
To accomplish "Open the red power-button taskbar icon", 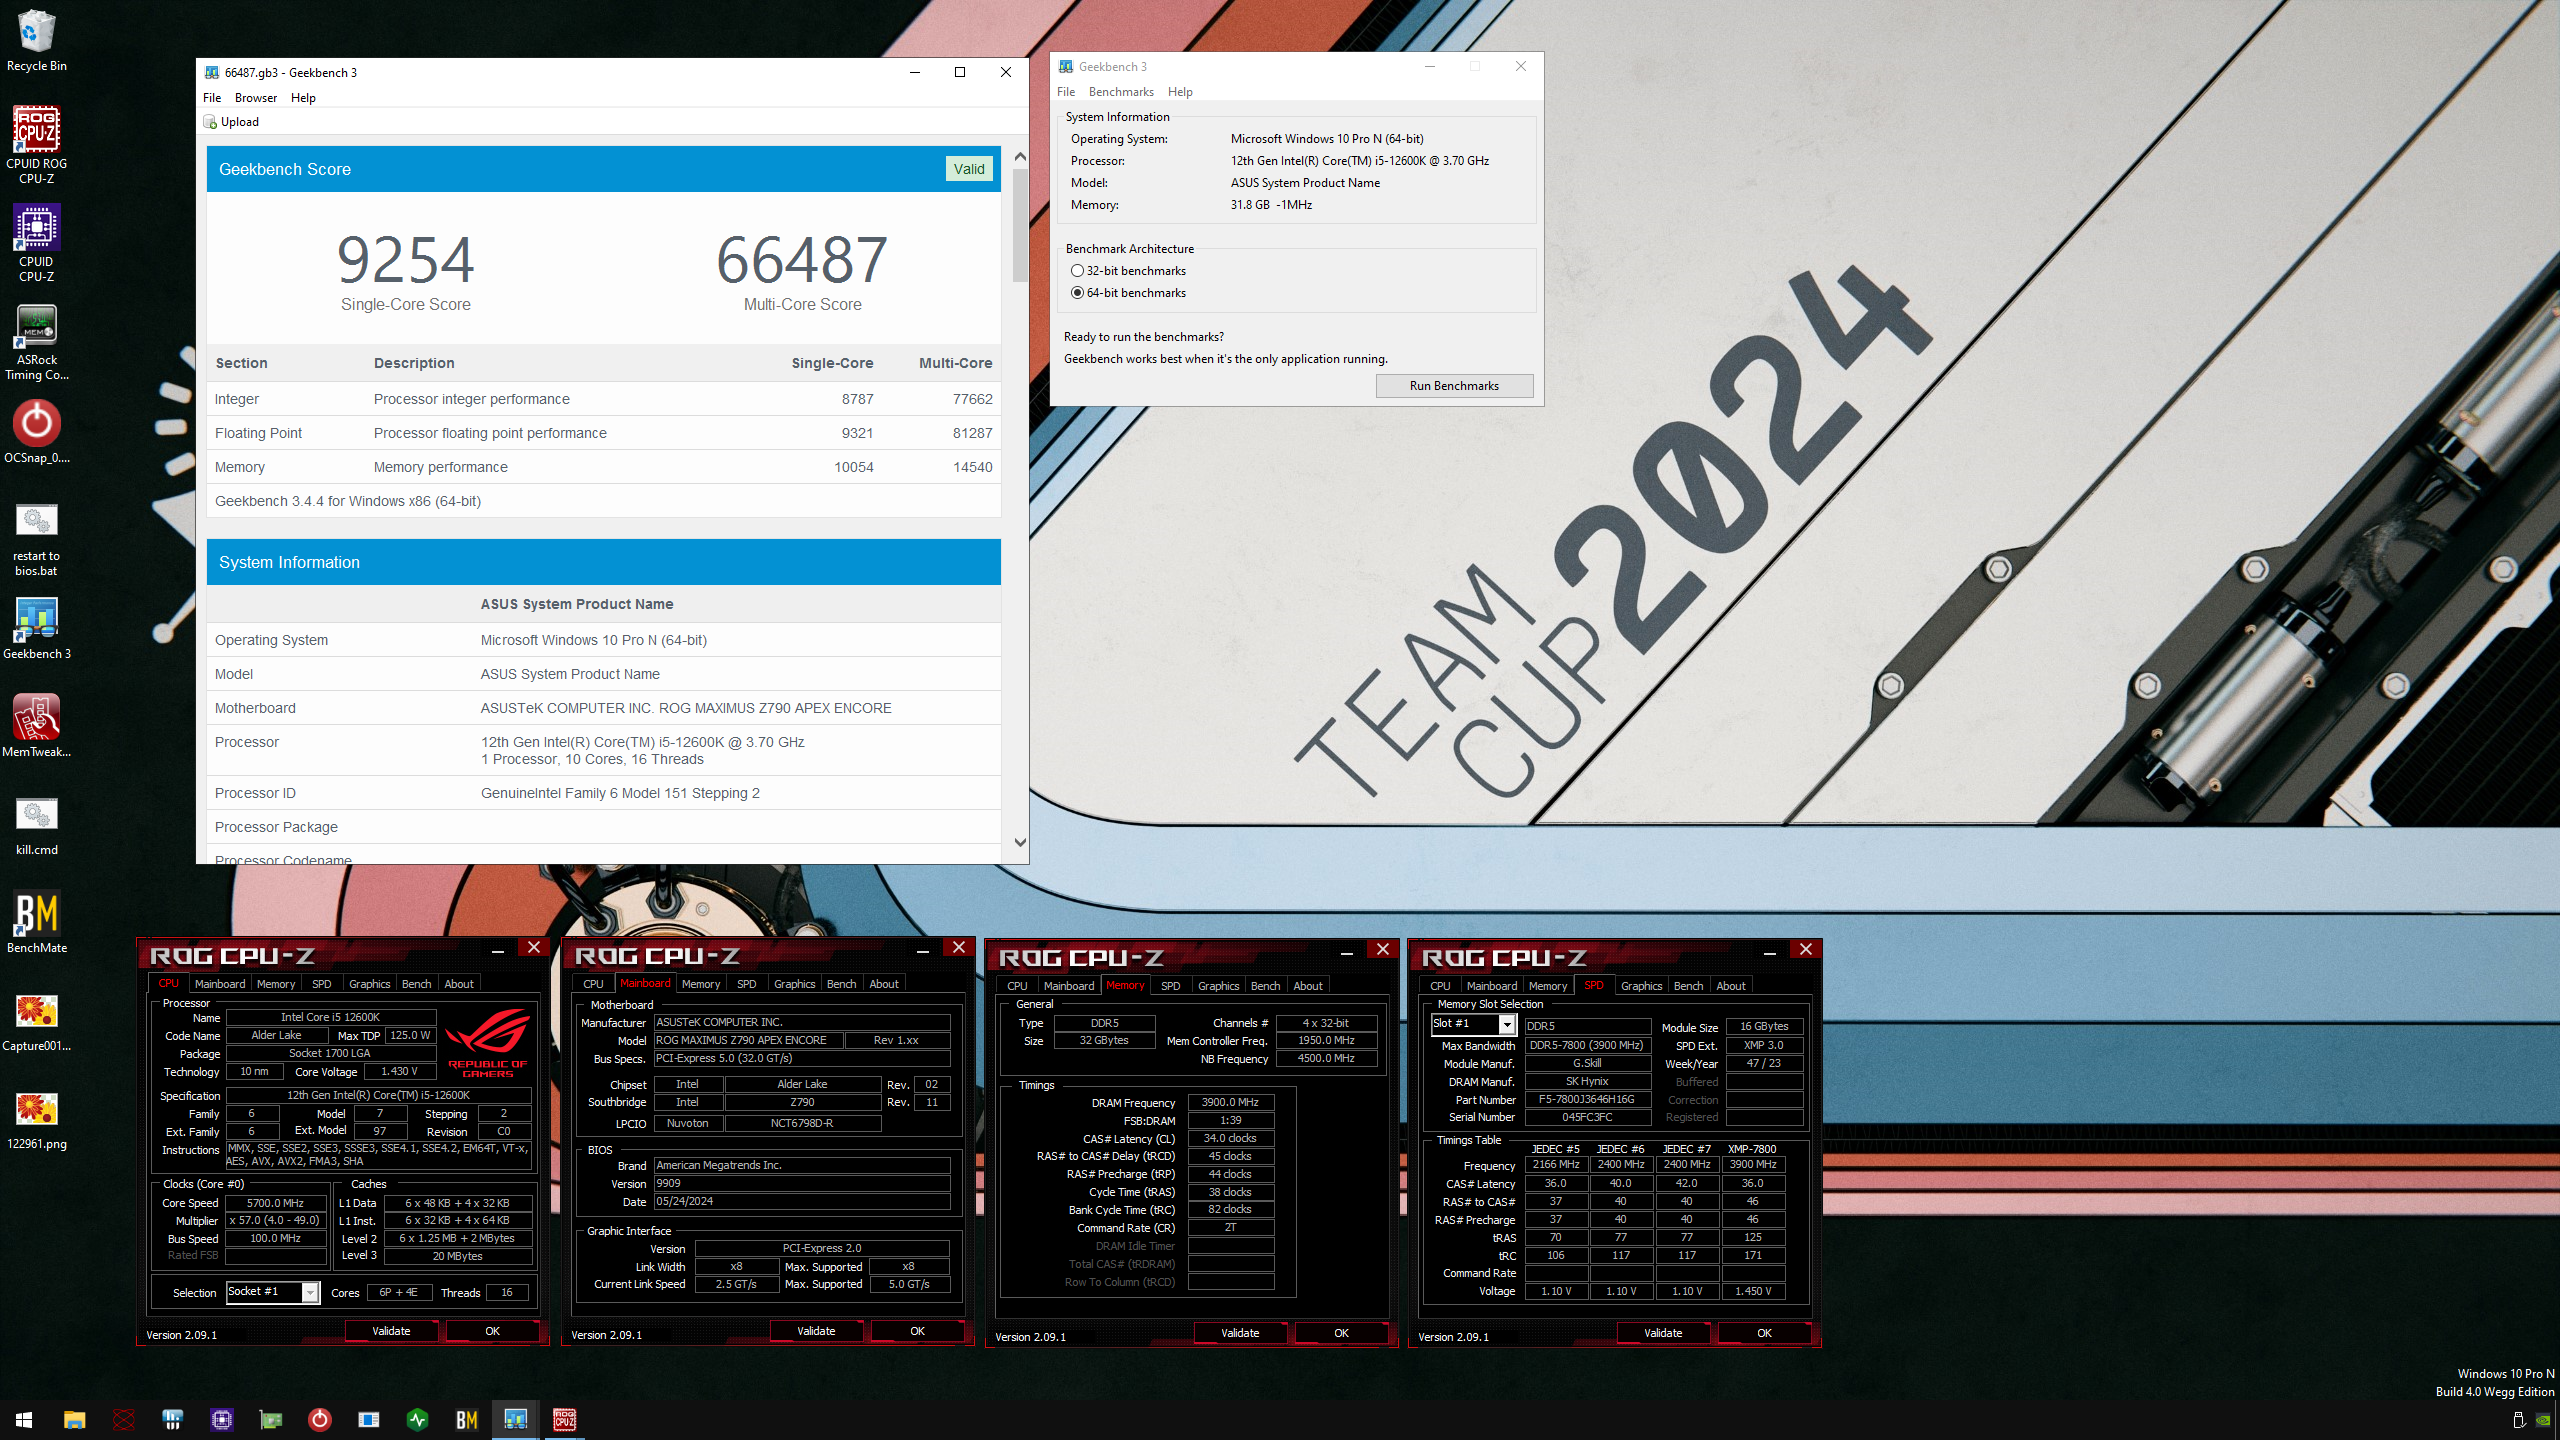I will pos(319,1420).
